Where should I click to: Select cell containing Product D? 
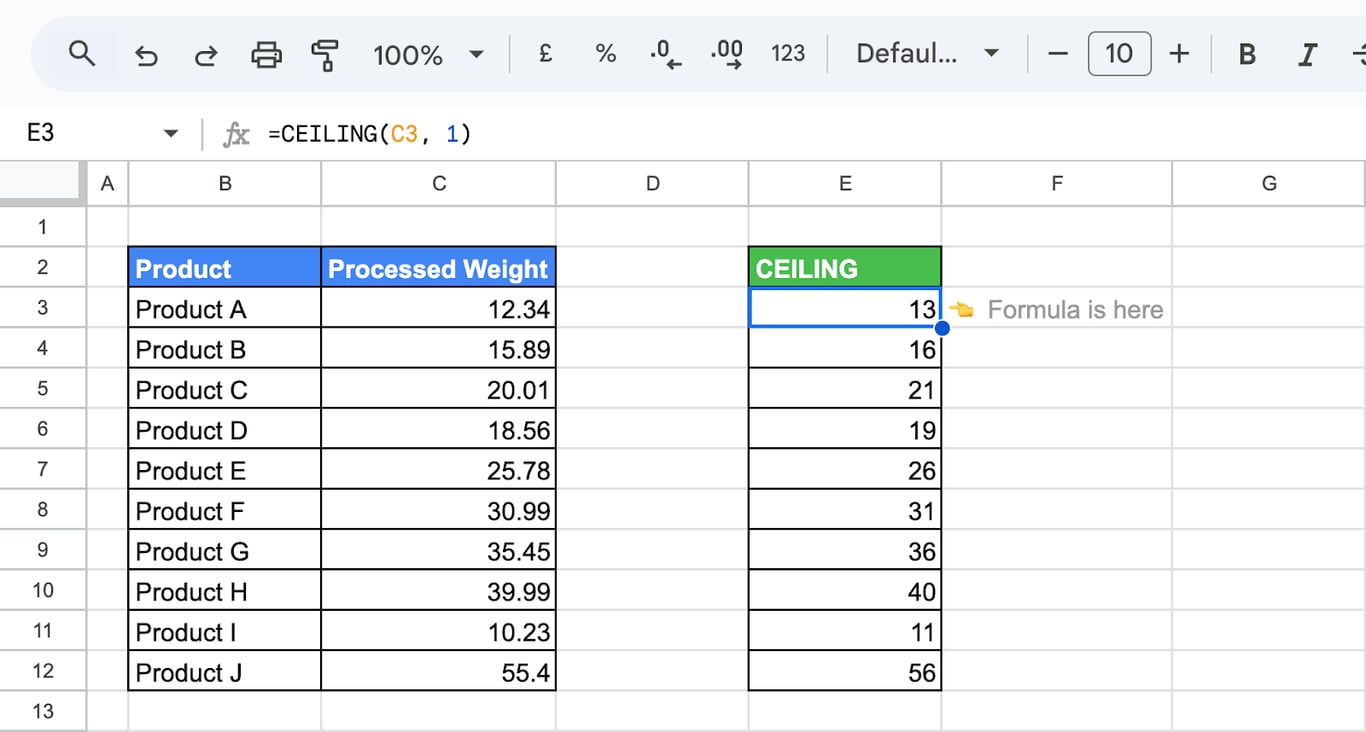pos(225,429)
